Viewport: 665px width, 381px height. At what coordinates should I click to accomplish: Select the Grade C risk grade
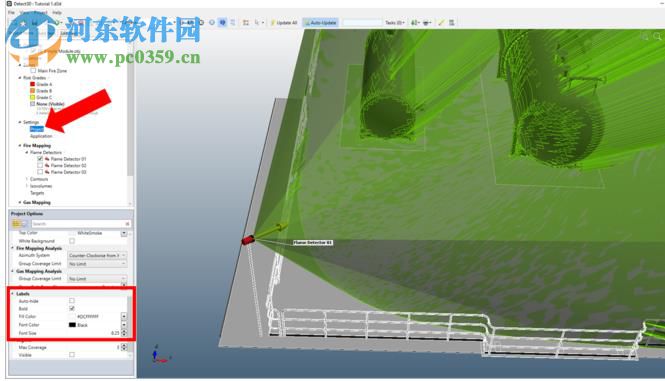(44, 97)
